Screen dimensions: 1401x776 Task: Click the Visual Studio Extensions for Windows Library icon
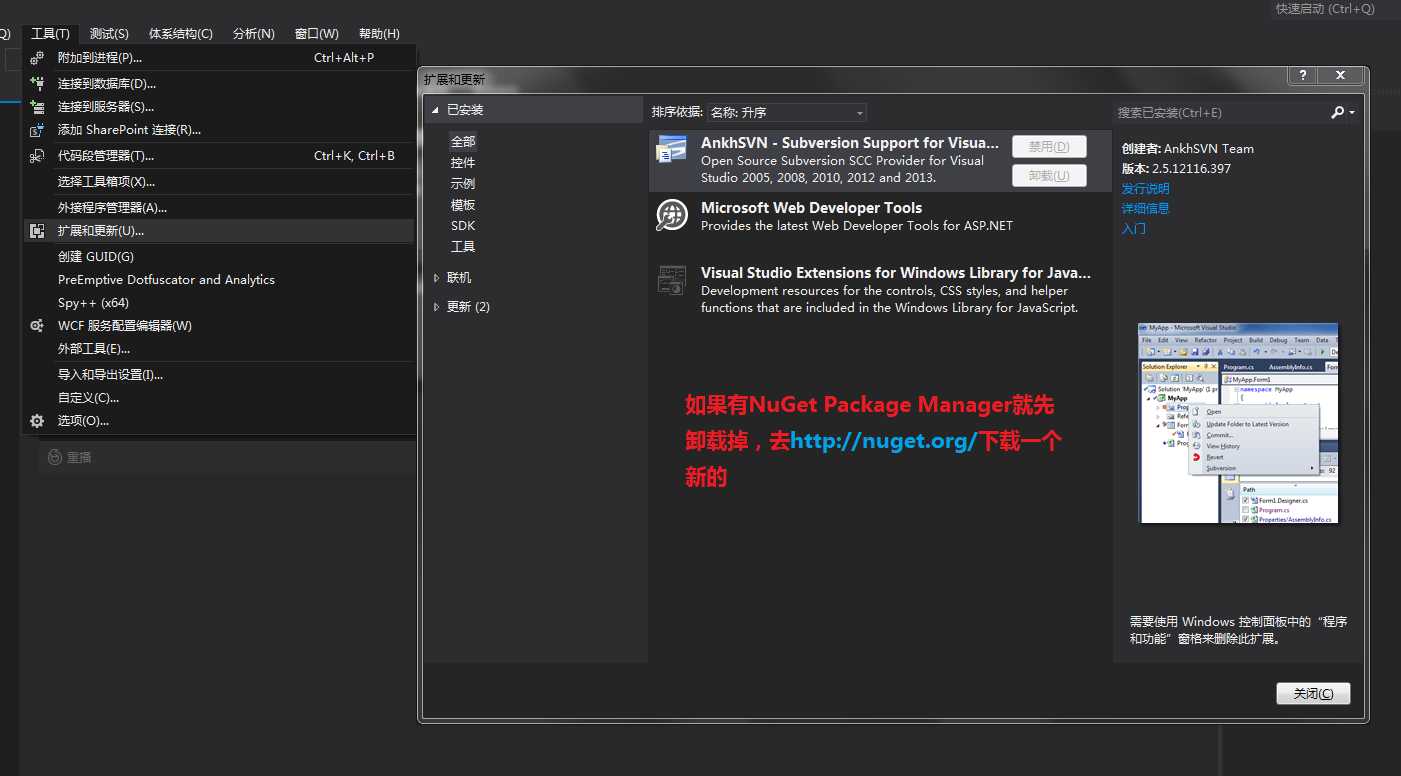[671, 280]
